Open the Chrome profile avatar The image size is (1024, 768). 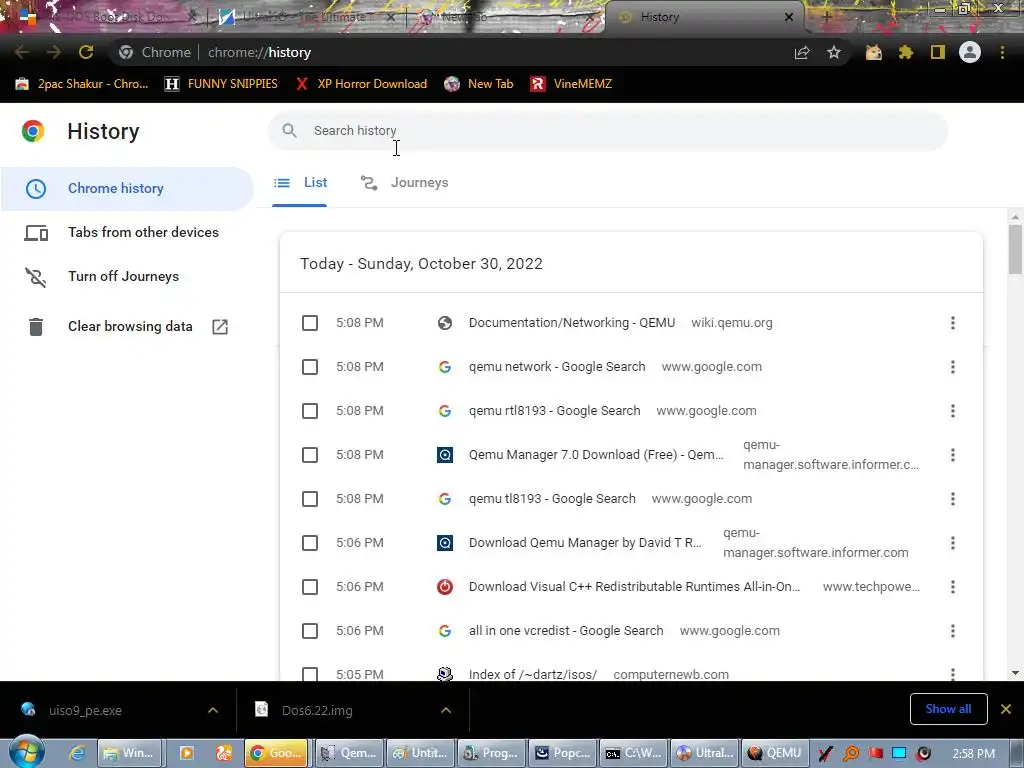(x=970, y=52)
